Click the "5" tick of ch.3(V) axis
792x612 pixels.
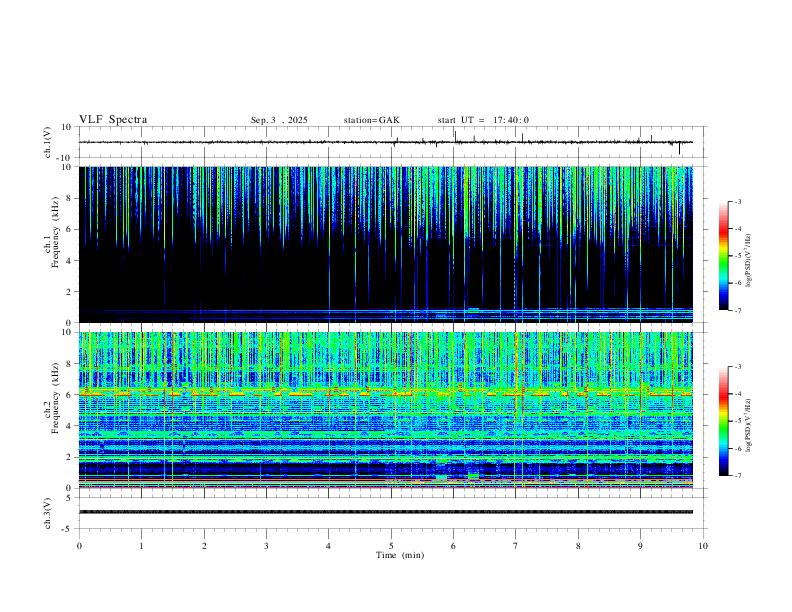point(70,497)
